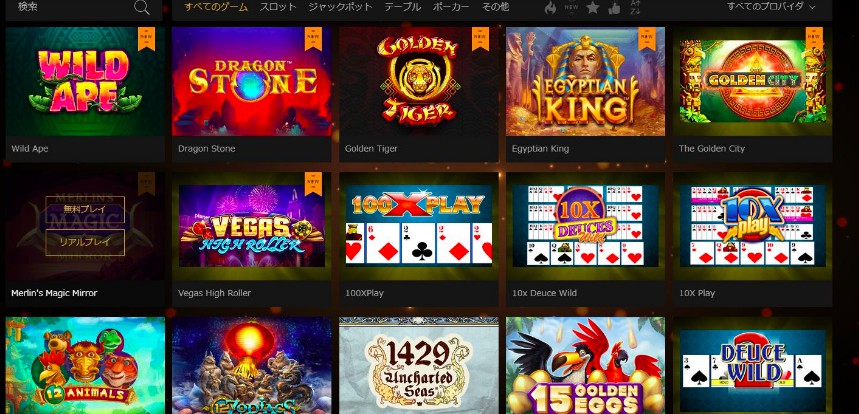Image resolution: width=859 pixels, height=414 pixels.
Task: Open the その他 category tab
Action: 495,7
